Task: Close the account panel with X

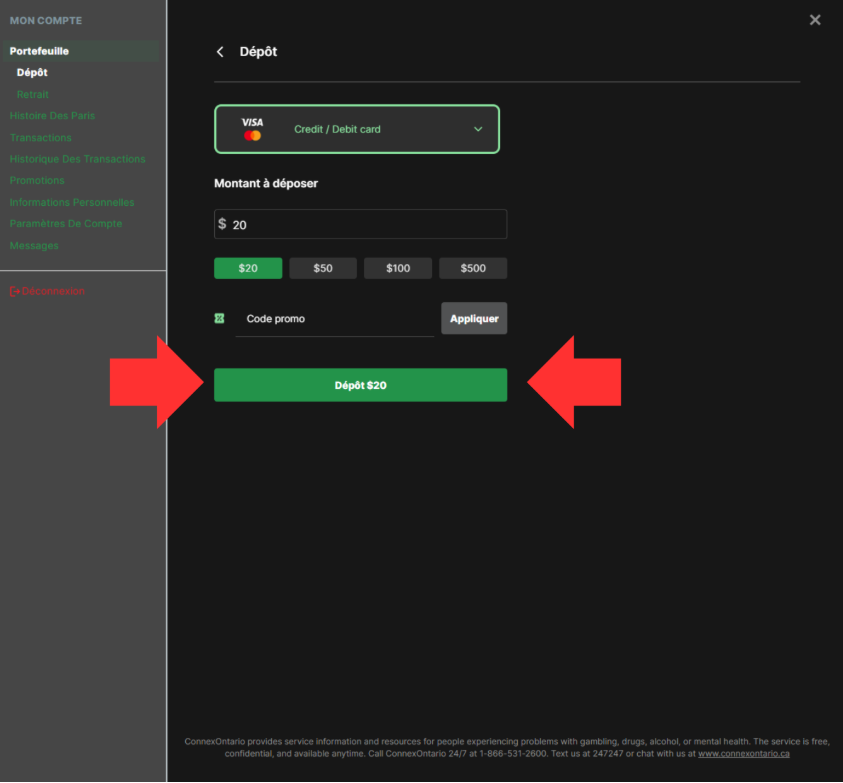Action: click(x=815, y=20)
